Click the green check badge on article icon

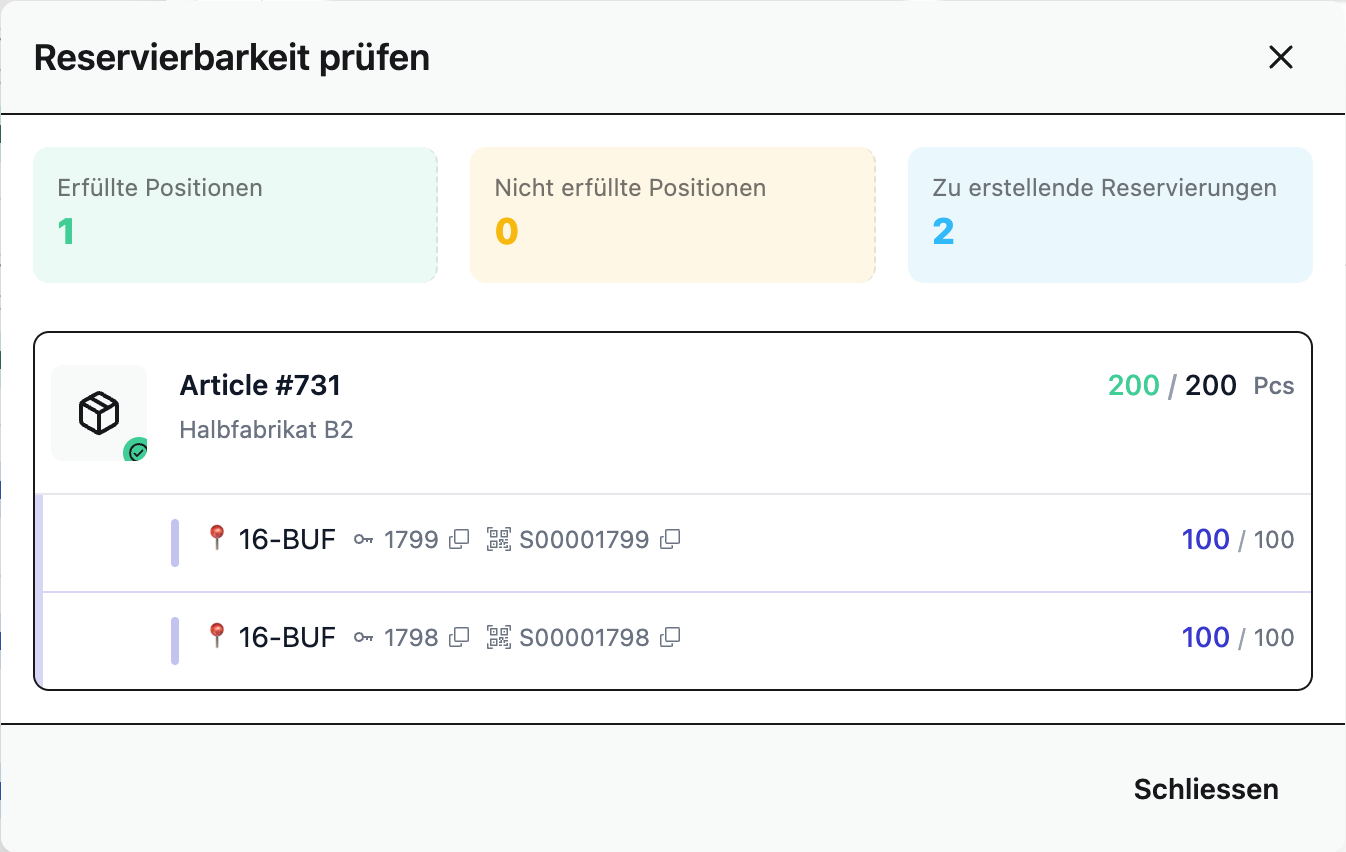[137, 451]
